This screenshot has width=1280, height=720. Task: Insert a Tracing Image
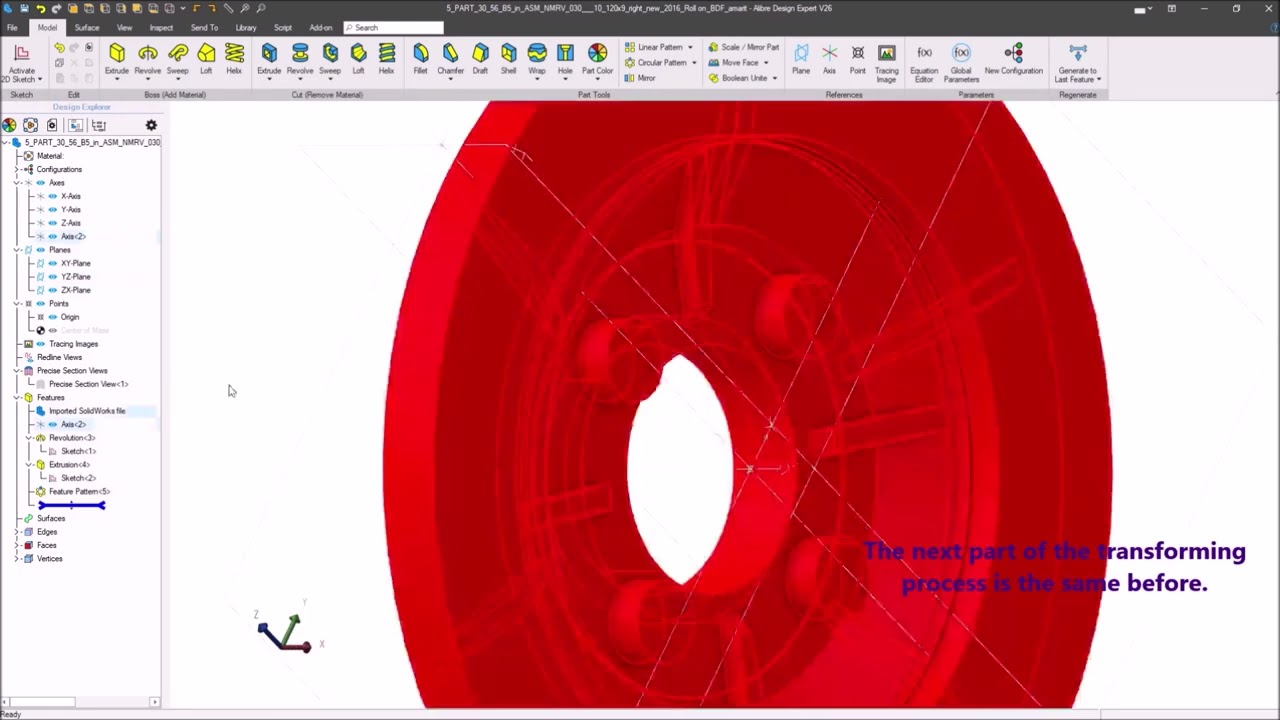point(887,62)
